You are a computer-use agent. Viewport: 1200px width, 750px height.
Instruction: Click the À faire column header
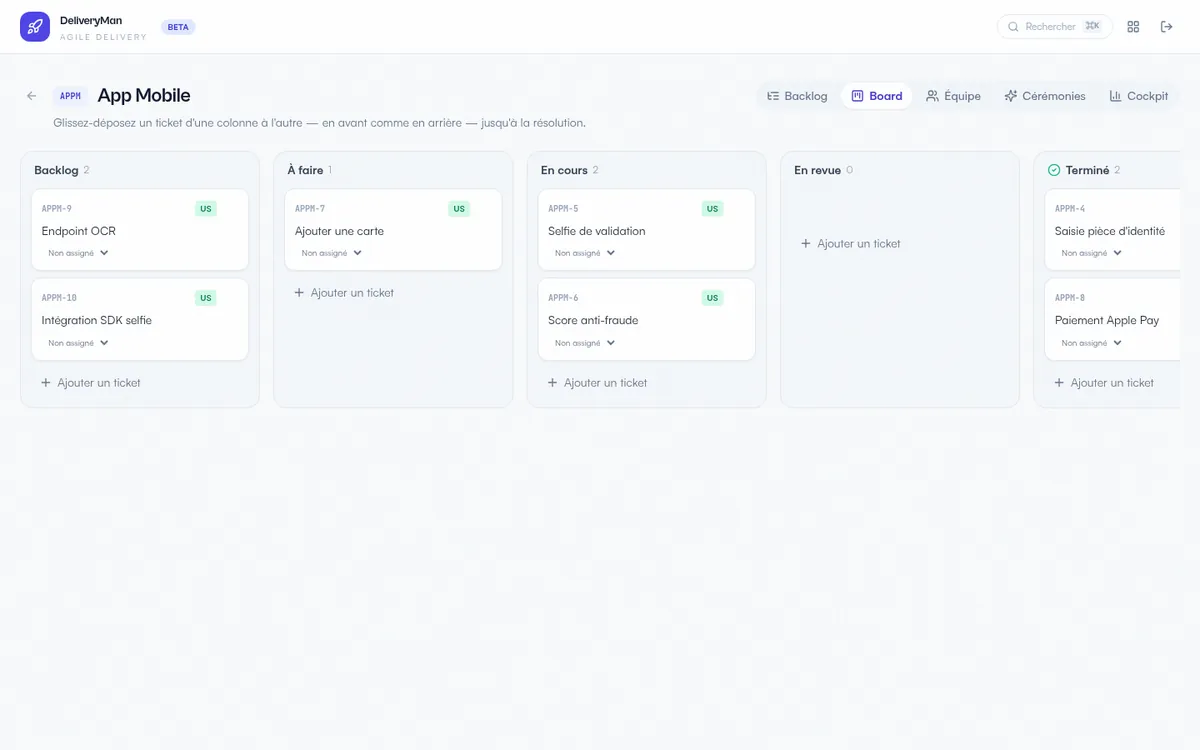(x=305, y=170)
